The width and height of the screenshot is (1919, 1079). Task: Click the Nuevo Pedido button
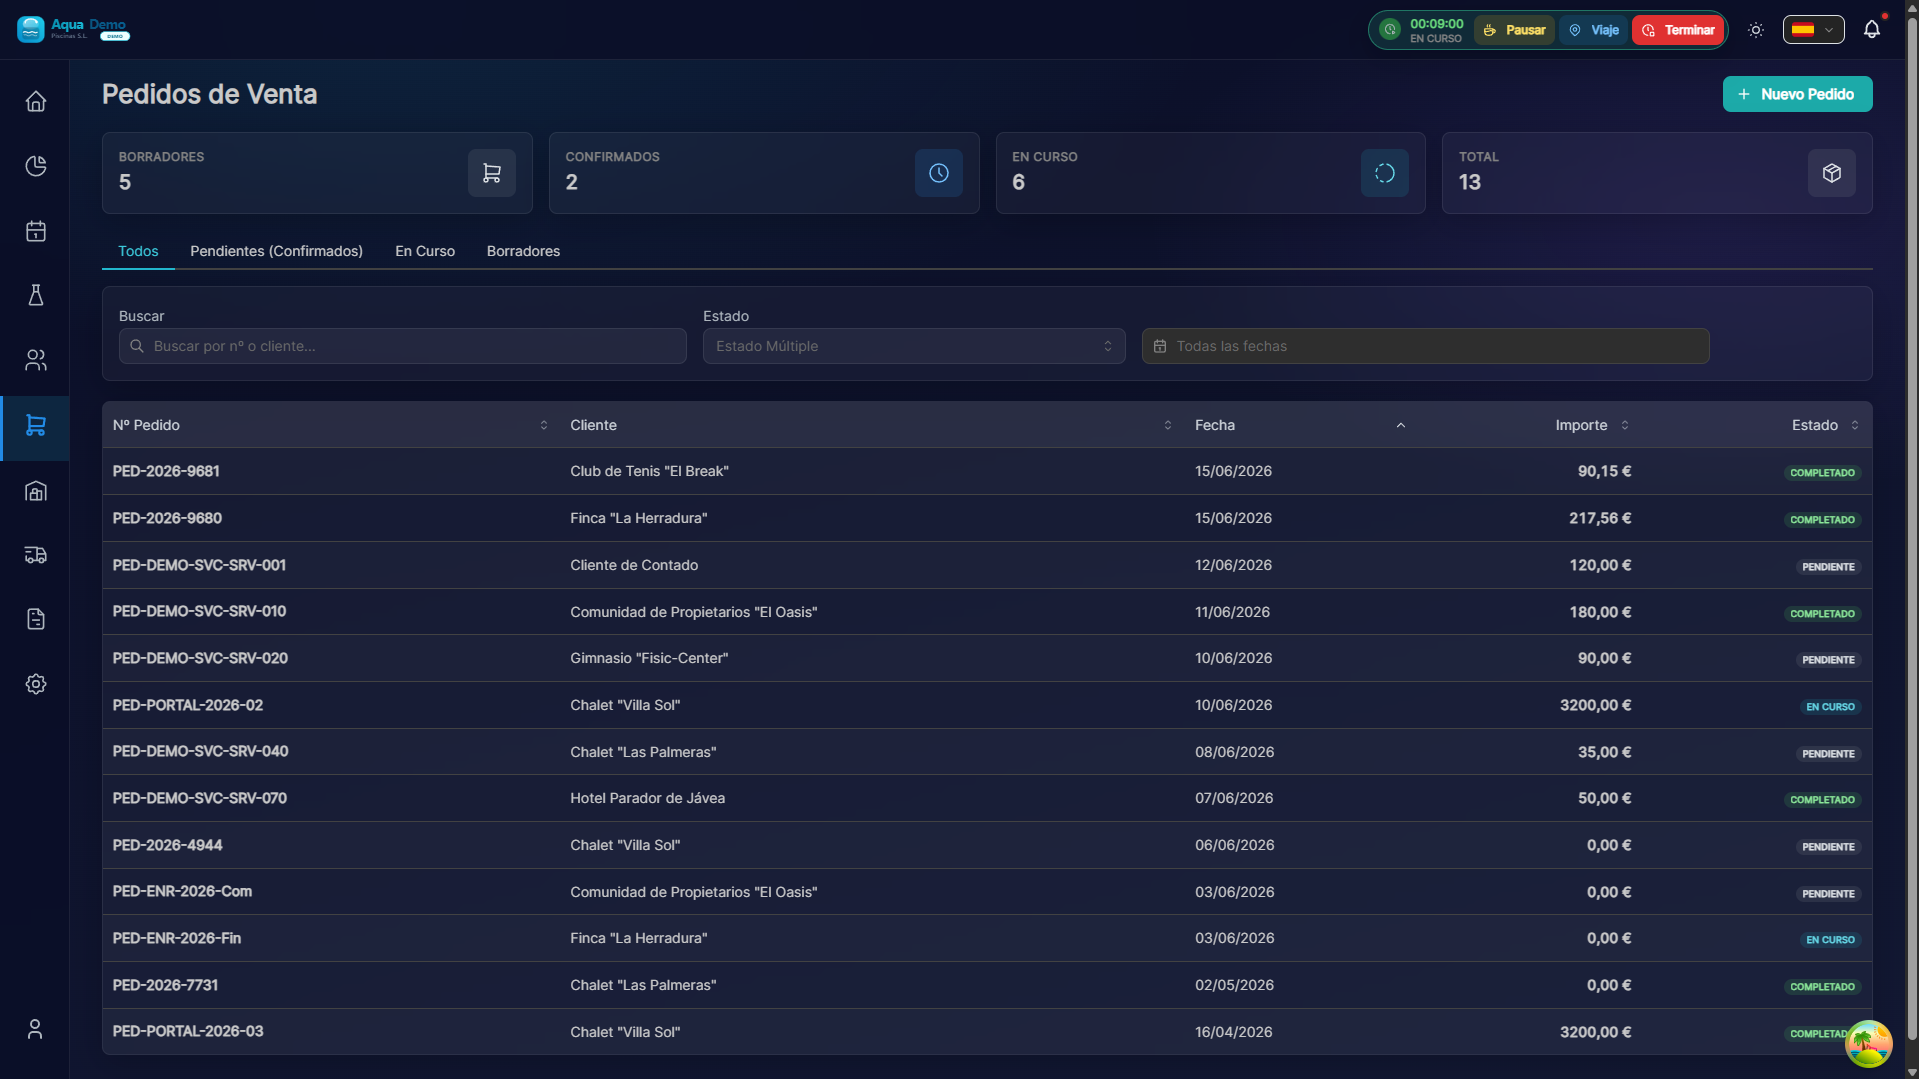1797,94
